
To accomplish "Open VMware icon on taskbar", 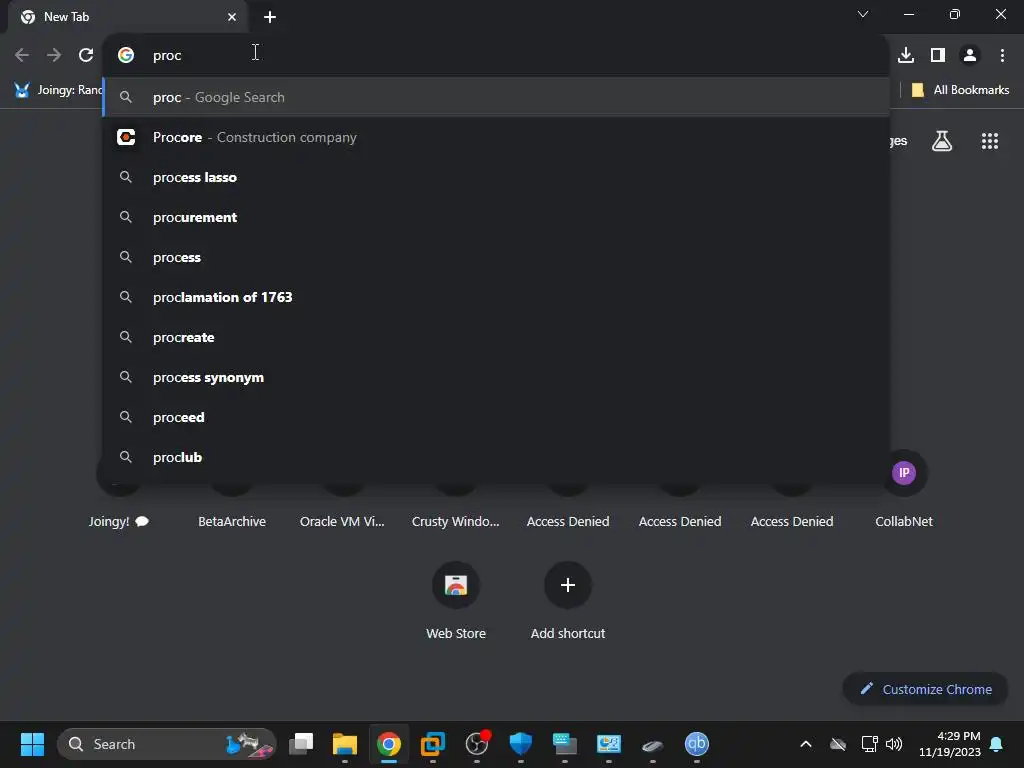I will pyautogui.click(x=432, y=744).
